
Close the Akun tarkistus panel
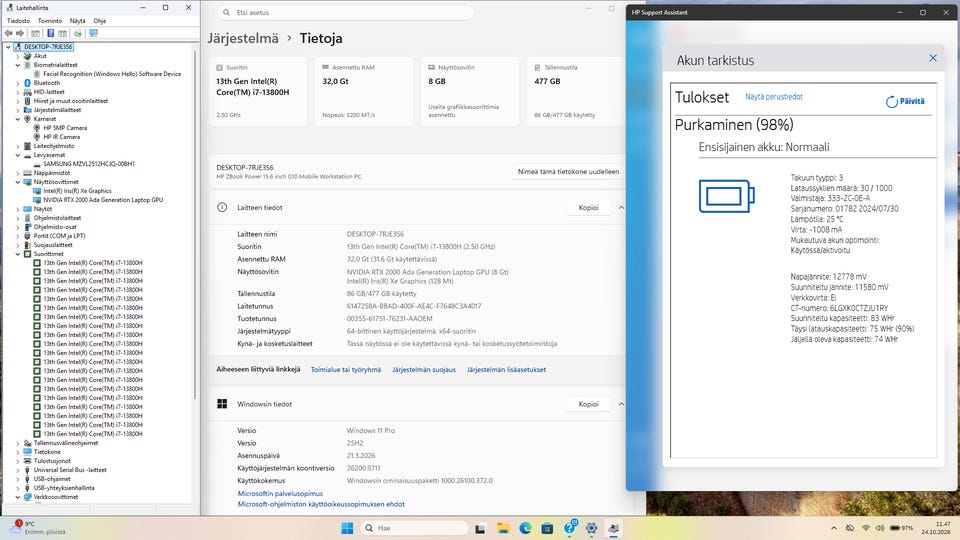pos(933,58)
